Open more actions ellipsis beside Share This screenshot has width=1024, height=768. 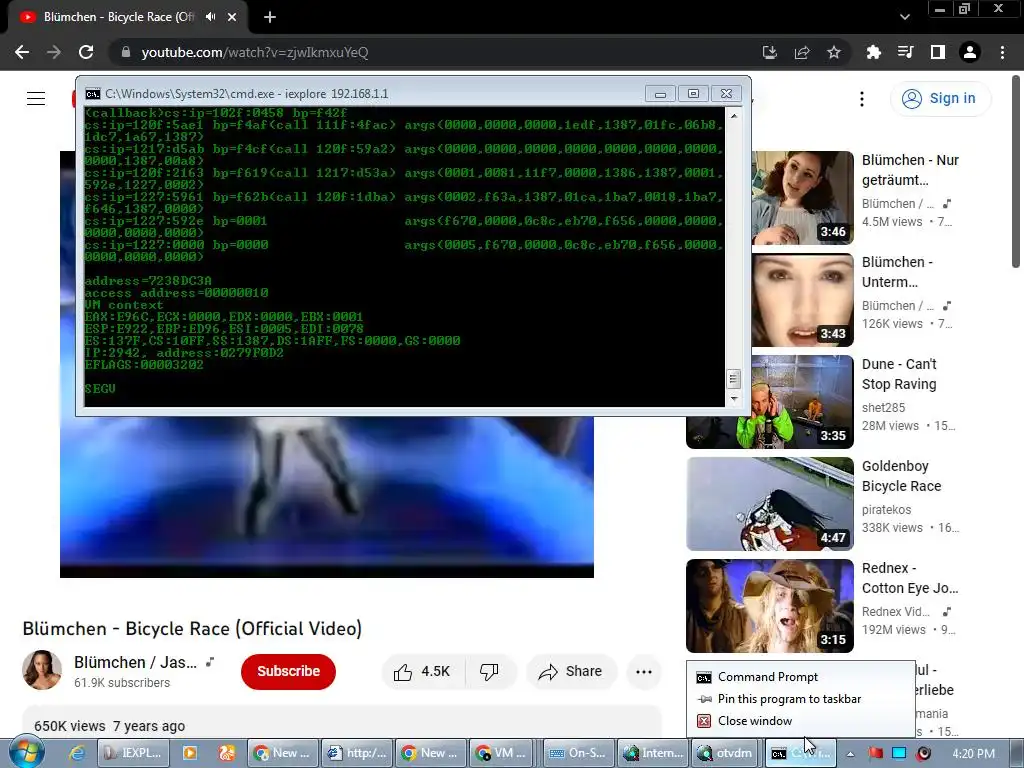pos(644,671)
